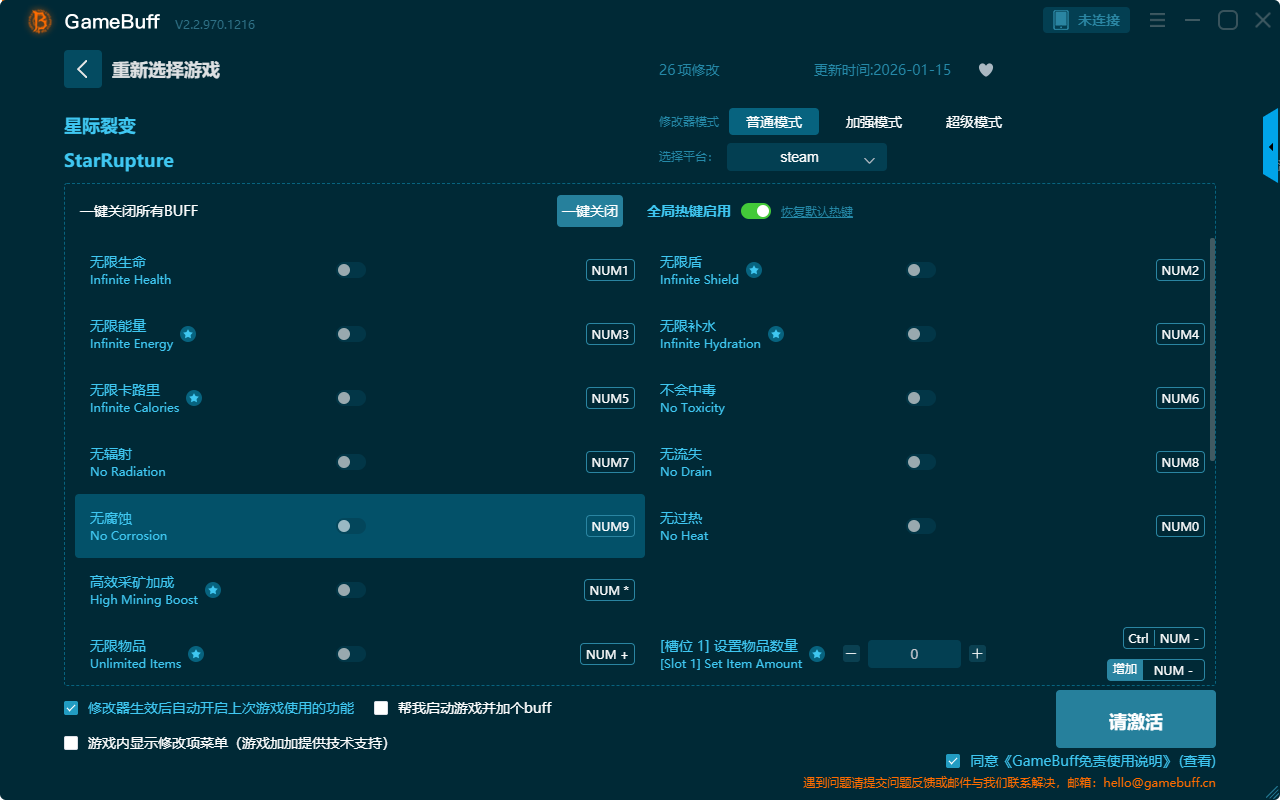Click the phone not-connected icon button
This screenshot has height=800, width=1280.
click(x=1086, y=20)
